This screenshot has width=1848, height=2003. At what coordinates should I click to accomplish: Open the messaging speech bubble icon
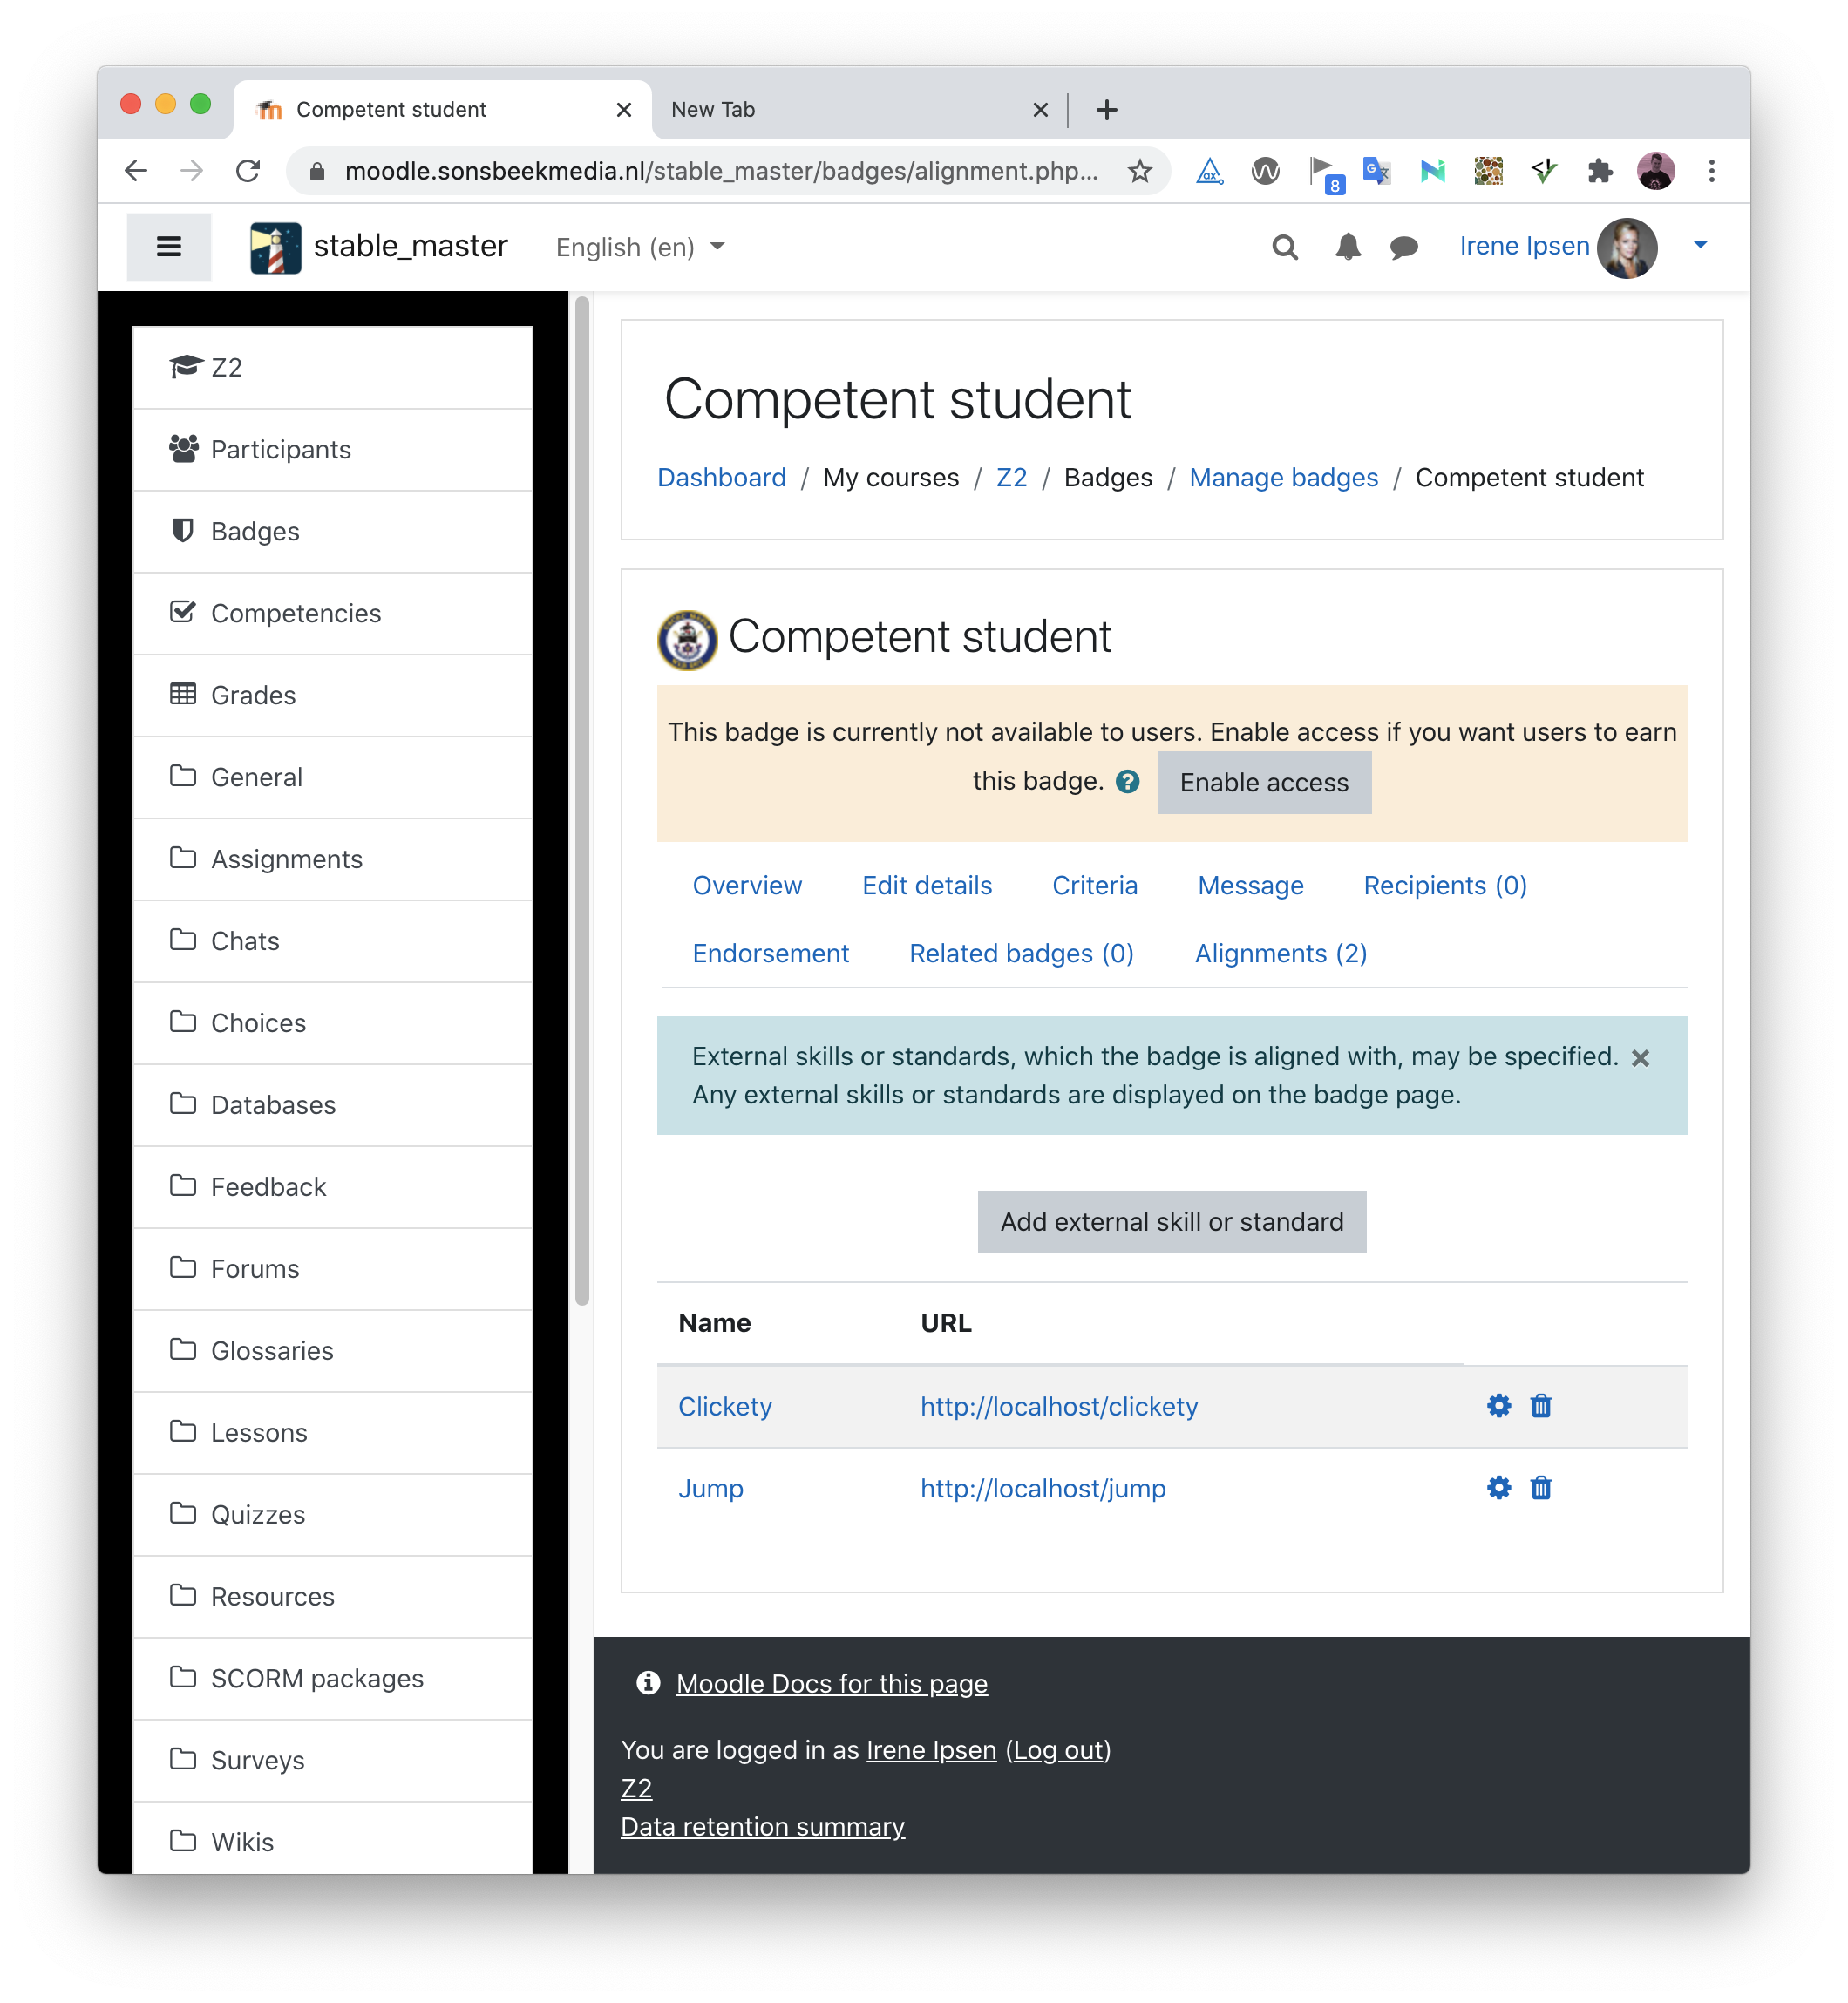pyautogui.click(x=1404, y=247)
